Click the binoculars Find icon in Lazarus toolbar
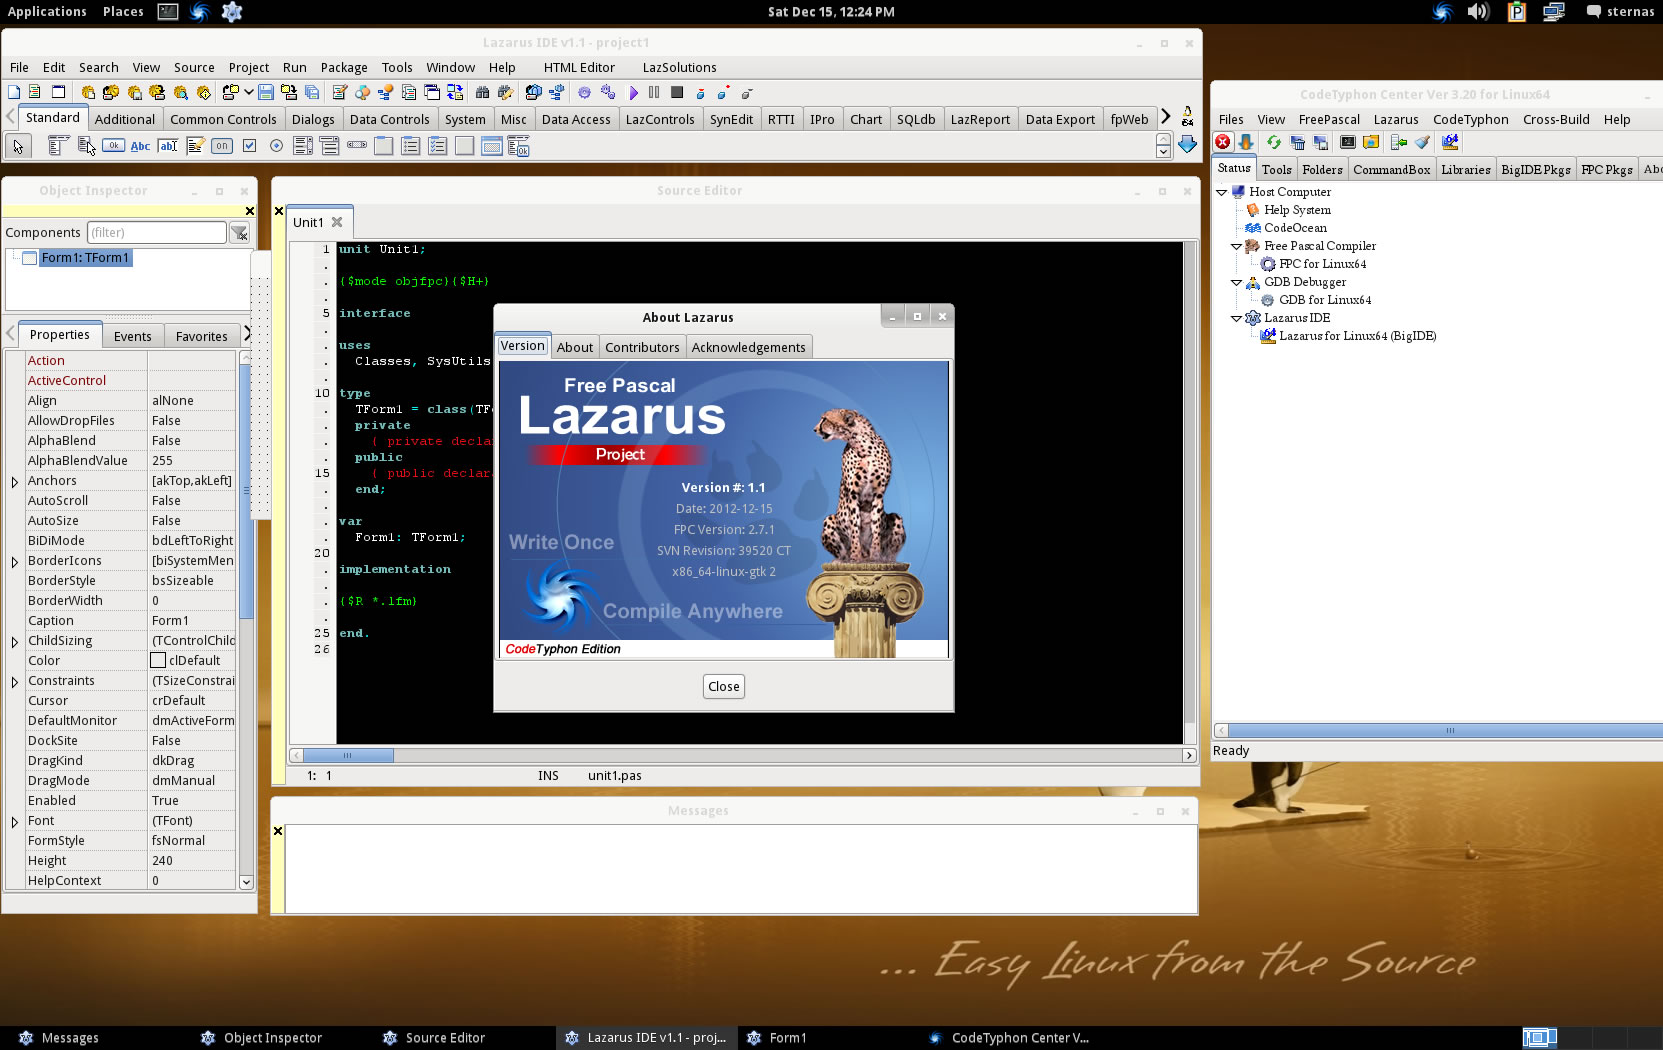 [x=482, y=92]
